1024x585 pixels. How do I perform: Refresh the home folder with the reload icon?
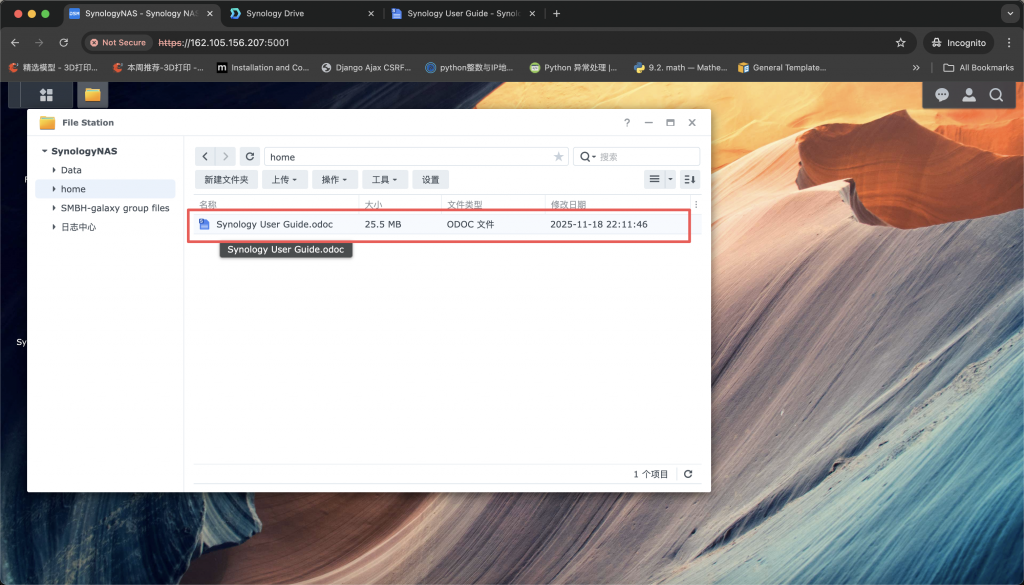(x=250, y=157)
